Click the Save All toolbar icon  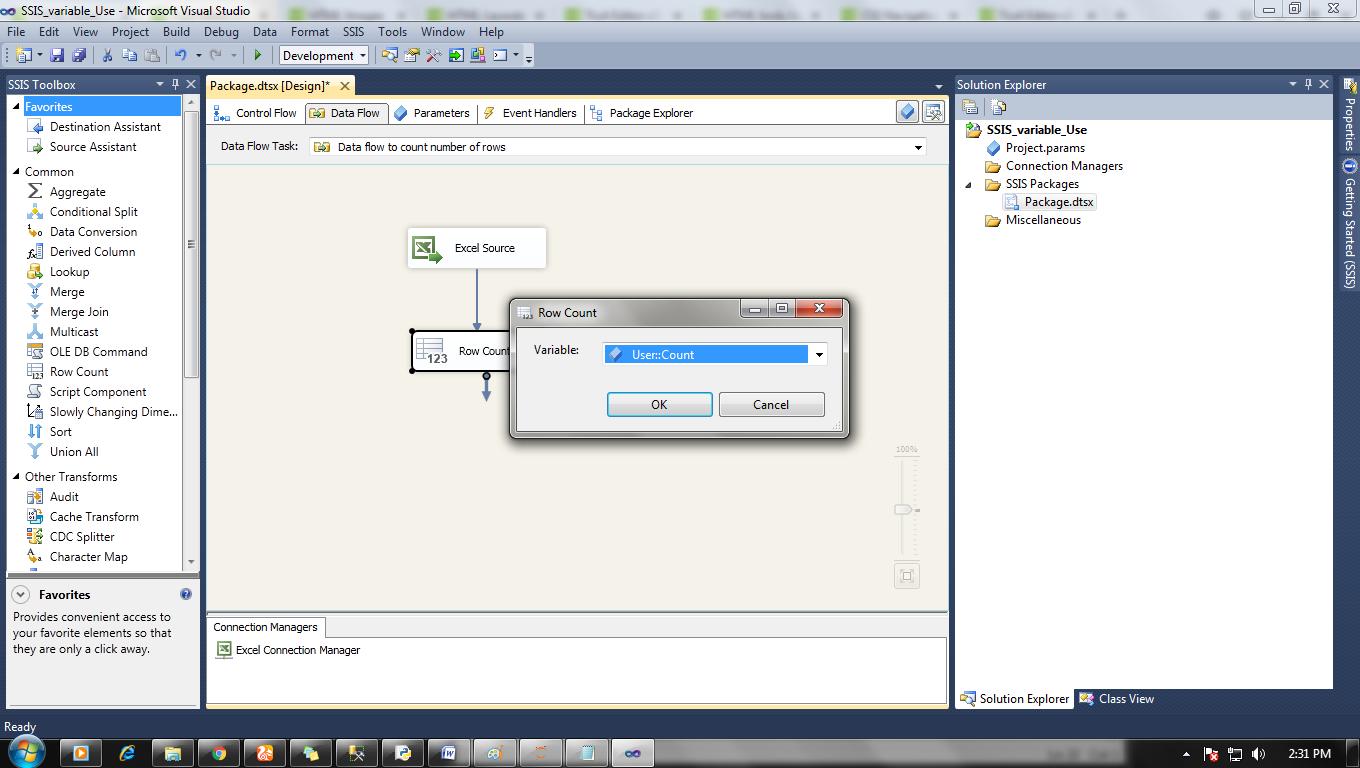pyautogui.click(x=79, y=55)
